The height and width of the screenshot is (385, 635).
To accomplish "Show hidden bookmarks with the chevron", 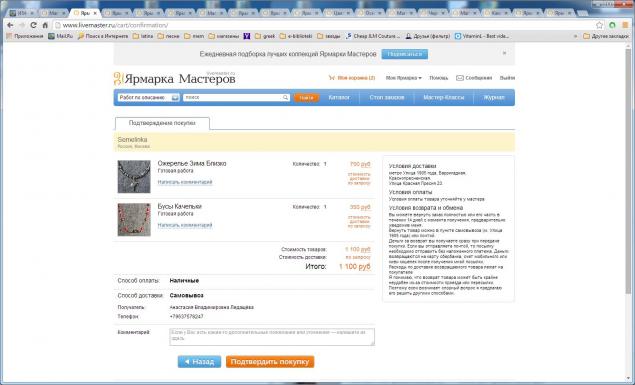I will [x=575, y=36].
